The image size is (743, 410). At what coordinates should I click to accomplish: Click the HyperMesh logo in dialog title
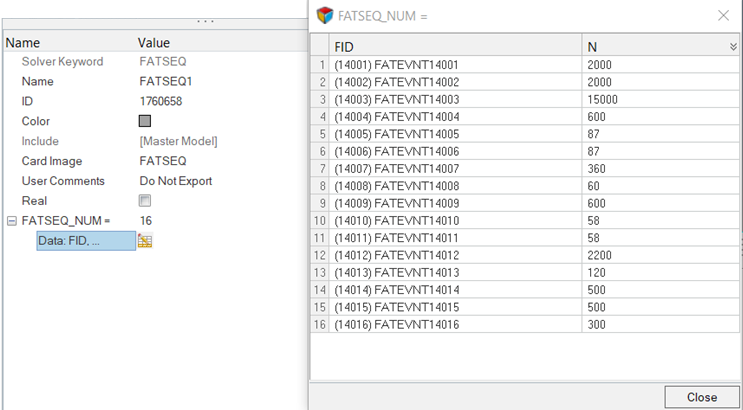tap(324, 15)
